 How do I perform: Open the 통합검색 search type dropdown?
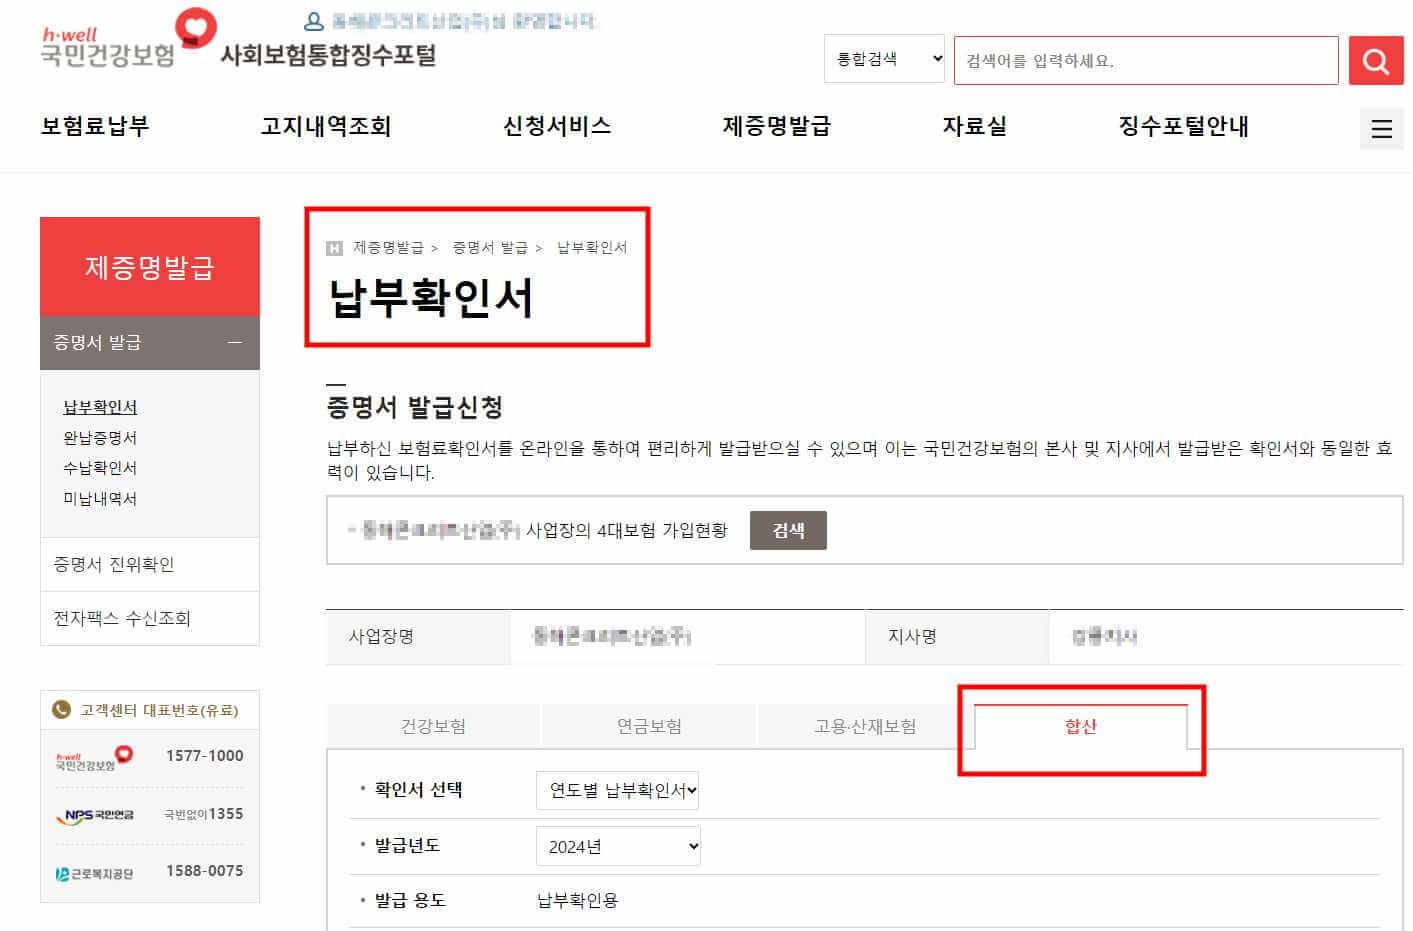tap(884, 59)
